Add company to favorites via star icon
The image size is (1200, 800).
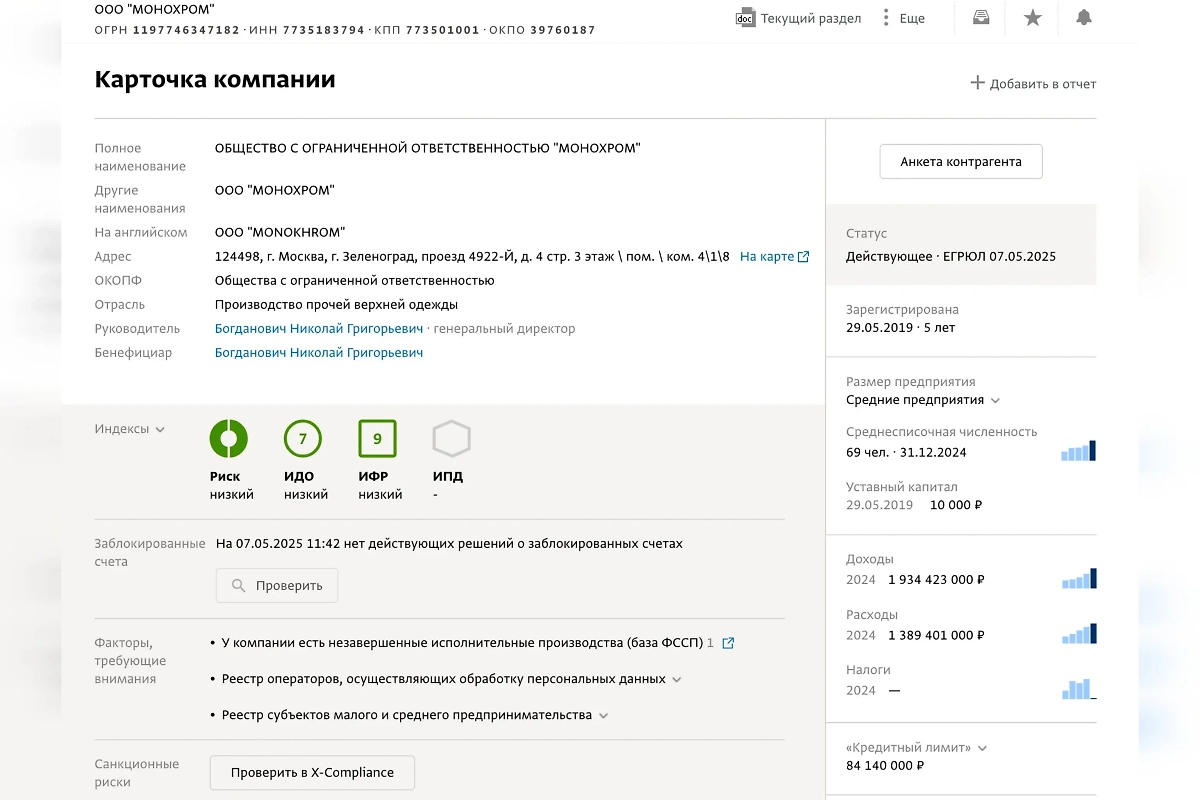pyautogui.click(x=1033, y=18)
